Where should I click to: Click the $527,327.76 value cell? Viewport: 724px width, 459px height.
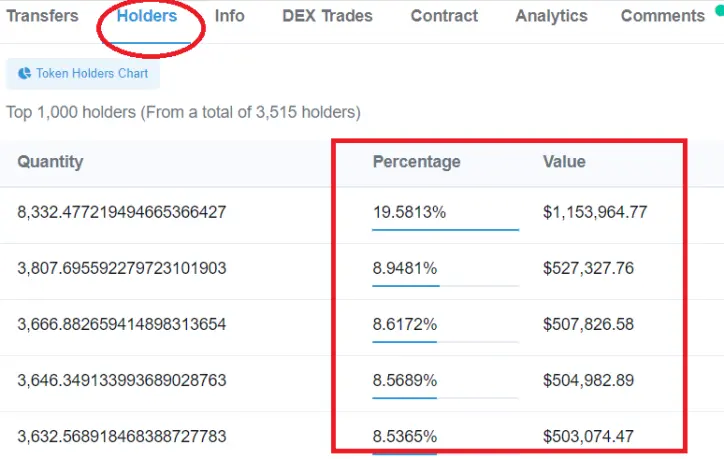588,268
